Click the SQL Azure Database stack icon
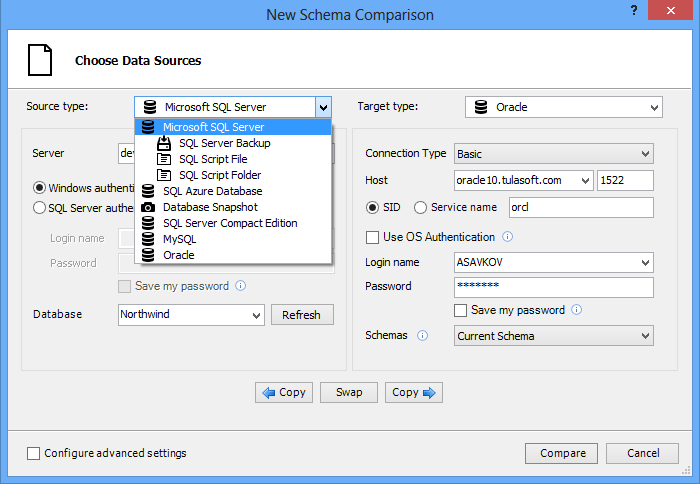Image resolution: width=700 pixels, height=484 pixels. pos(148,191)
